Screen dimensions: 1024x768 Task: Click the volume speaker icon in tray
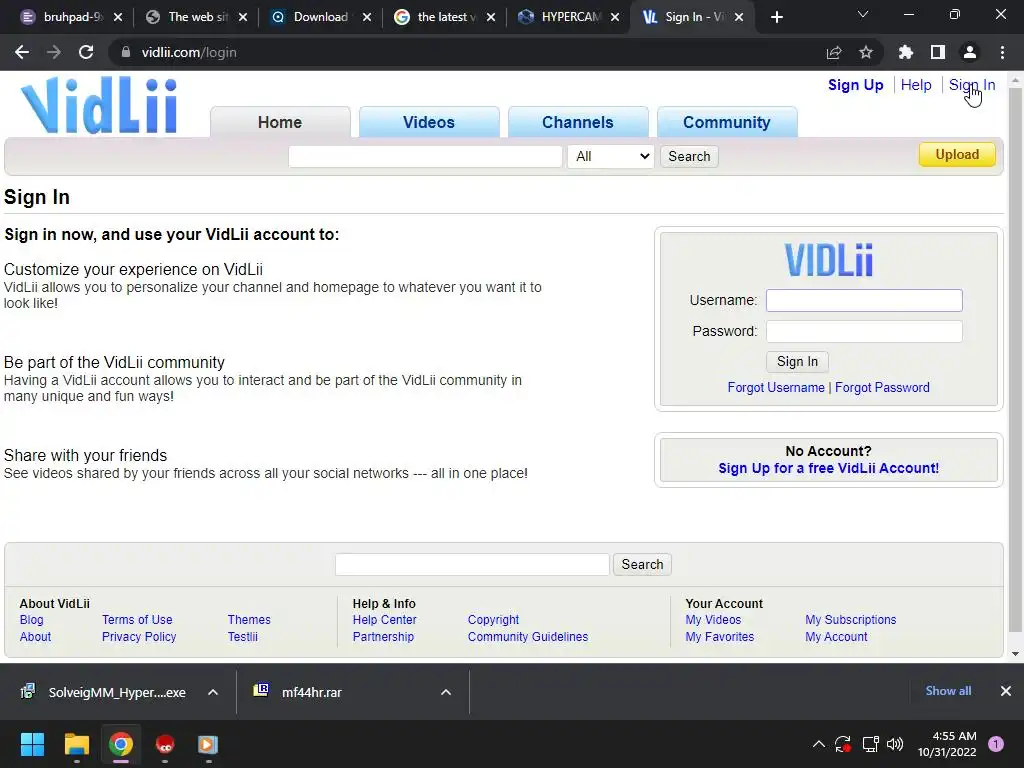click(x=895, y=744)
